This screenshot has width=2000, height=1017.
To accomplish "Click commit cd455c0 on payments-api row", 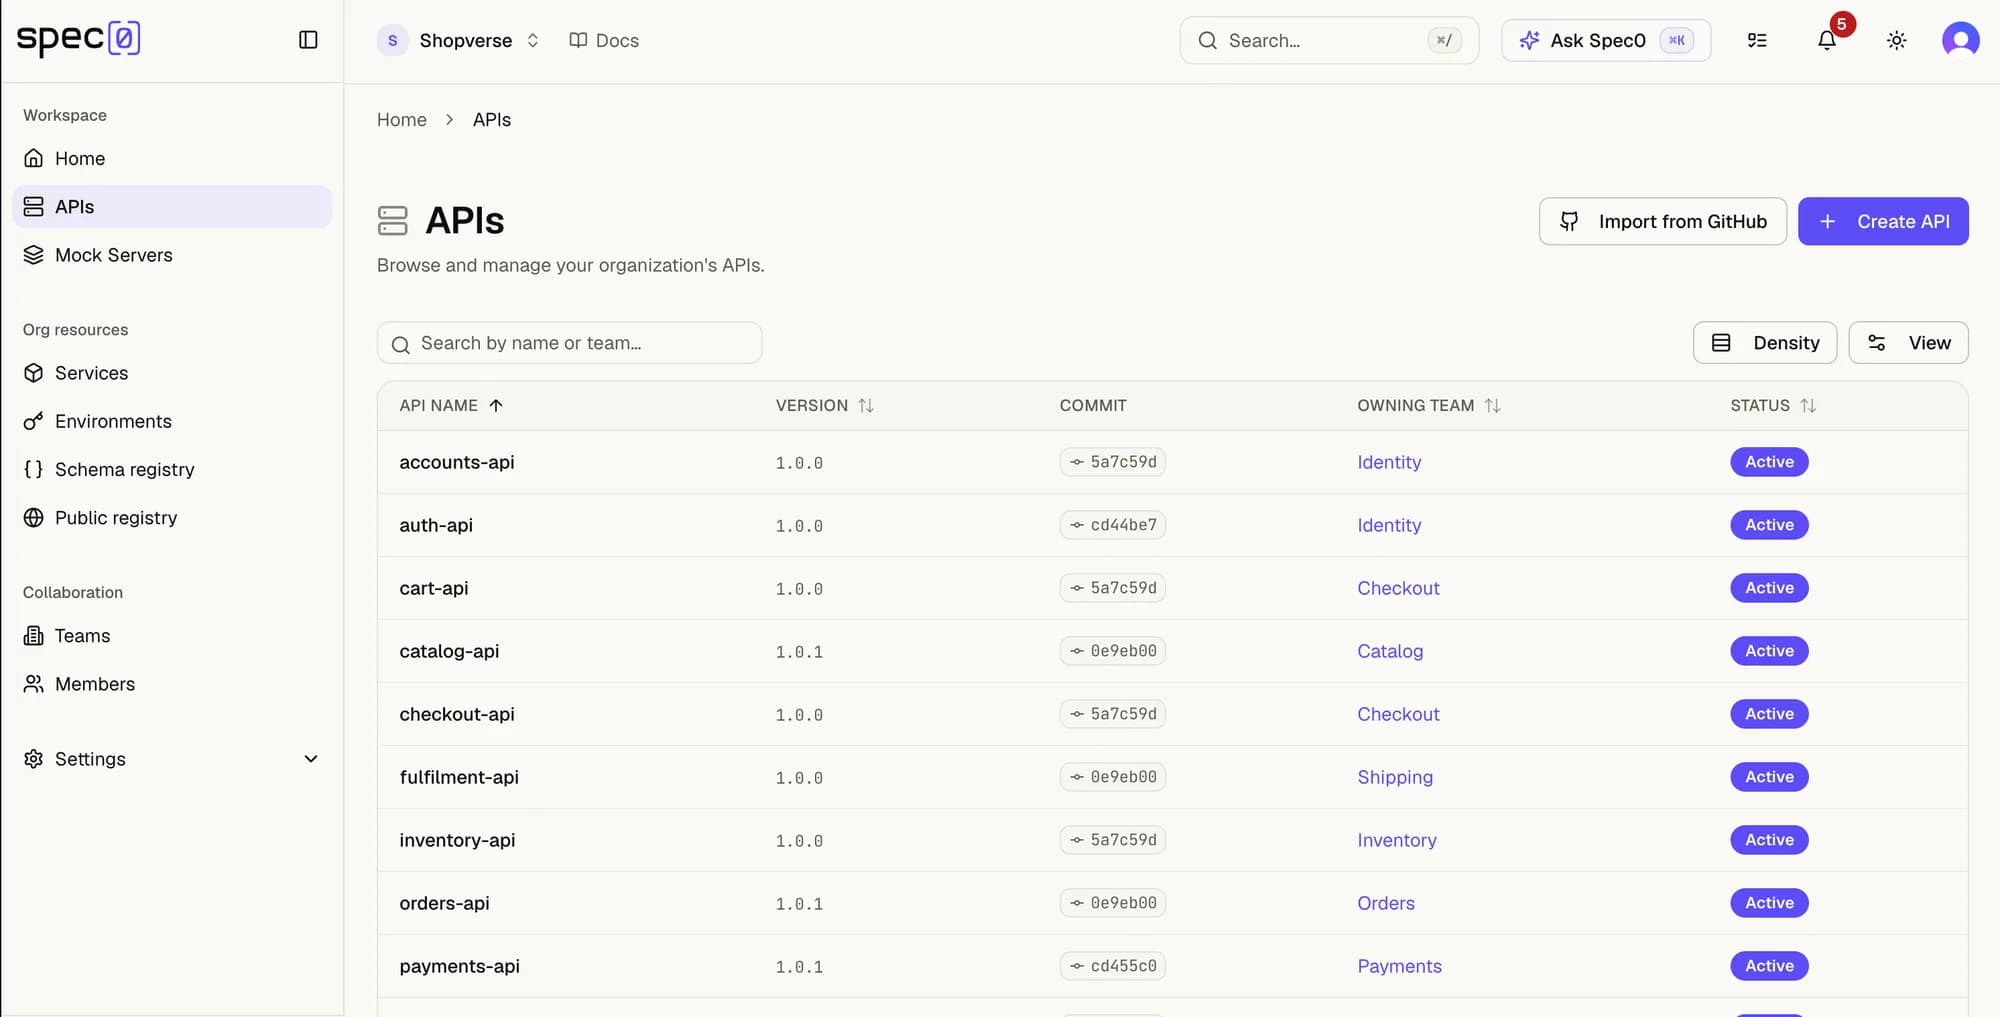I will click(x=1112, y=966).
